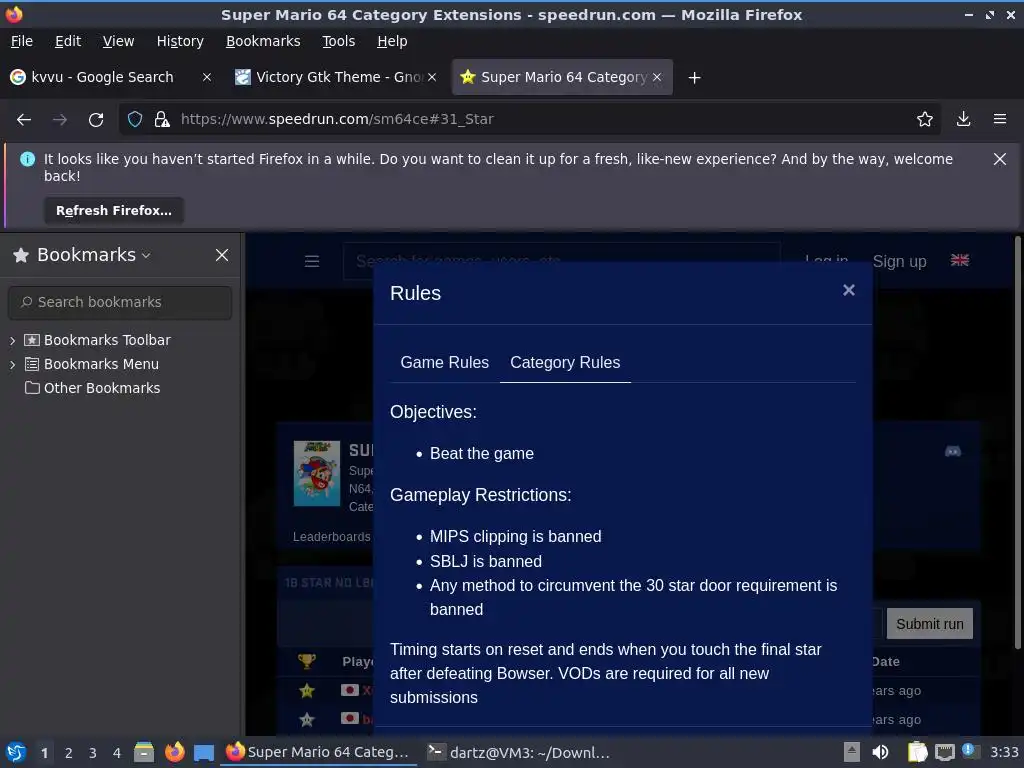Open the Downloads panel
Image resolution: width=1024 pixels, height=768 pixels.
click(x=963, y=119)
